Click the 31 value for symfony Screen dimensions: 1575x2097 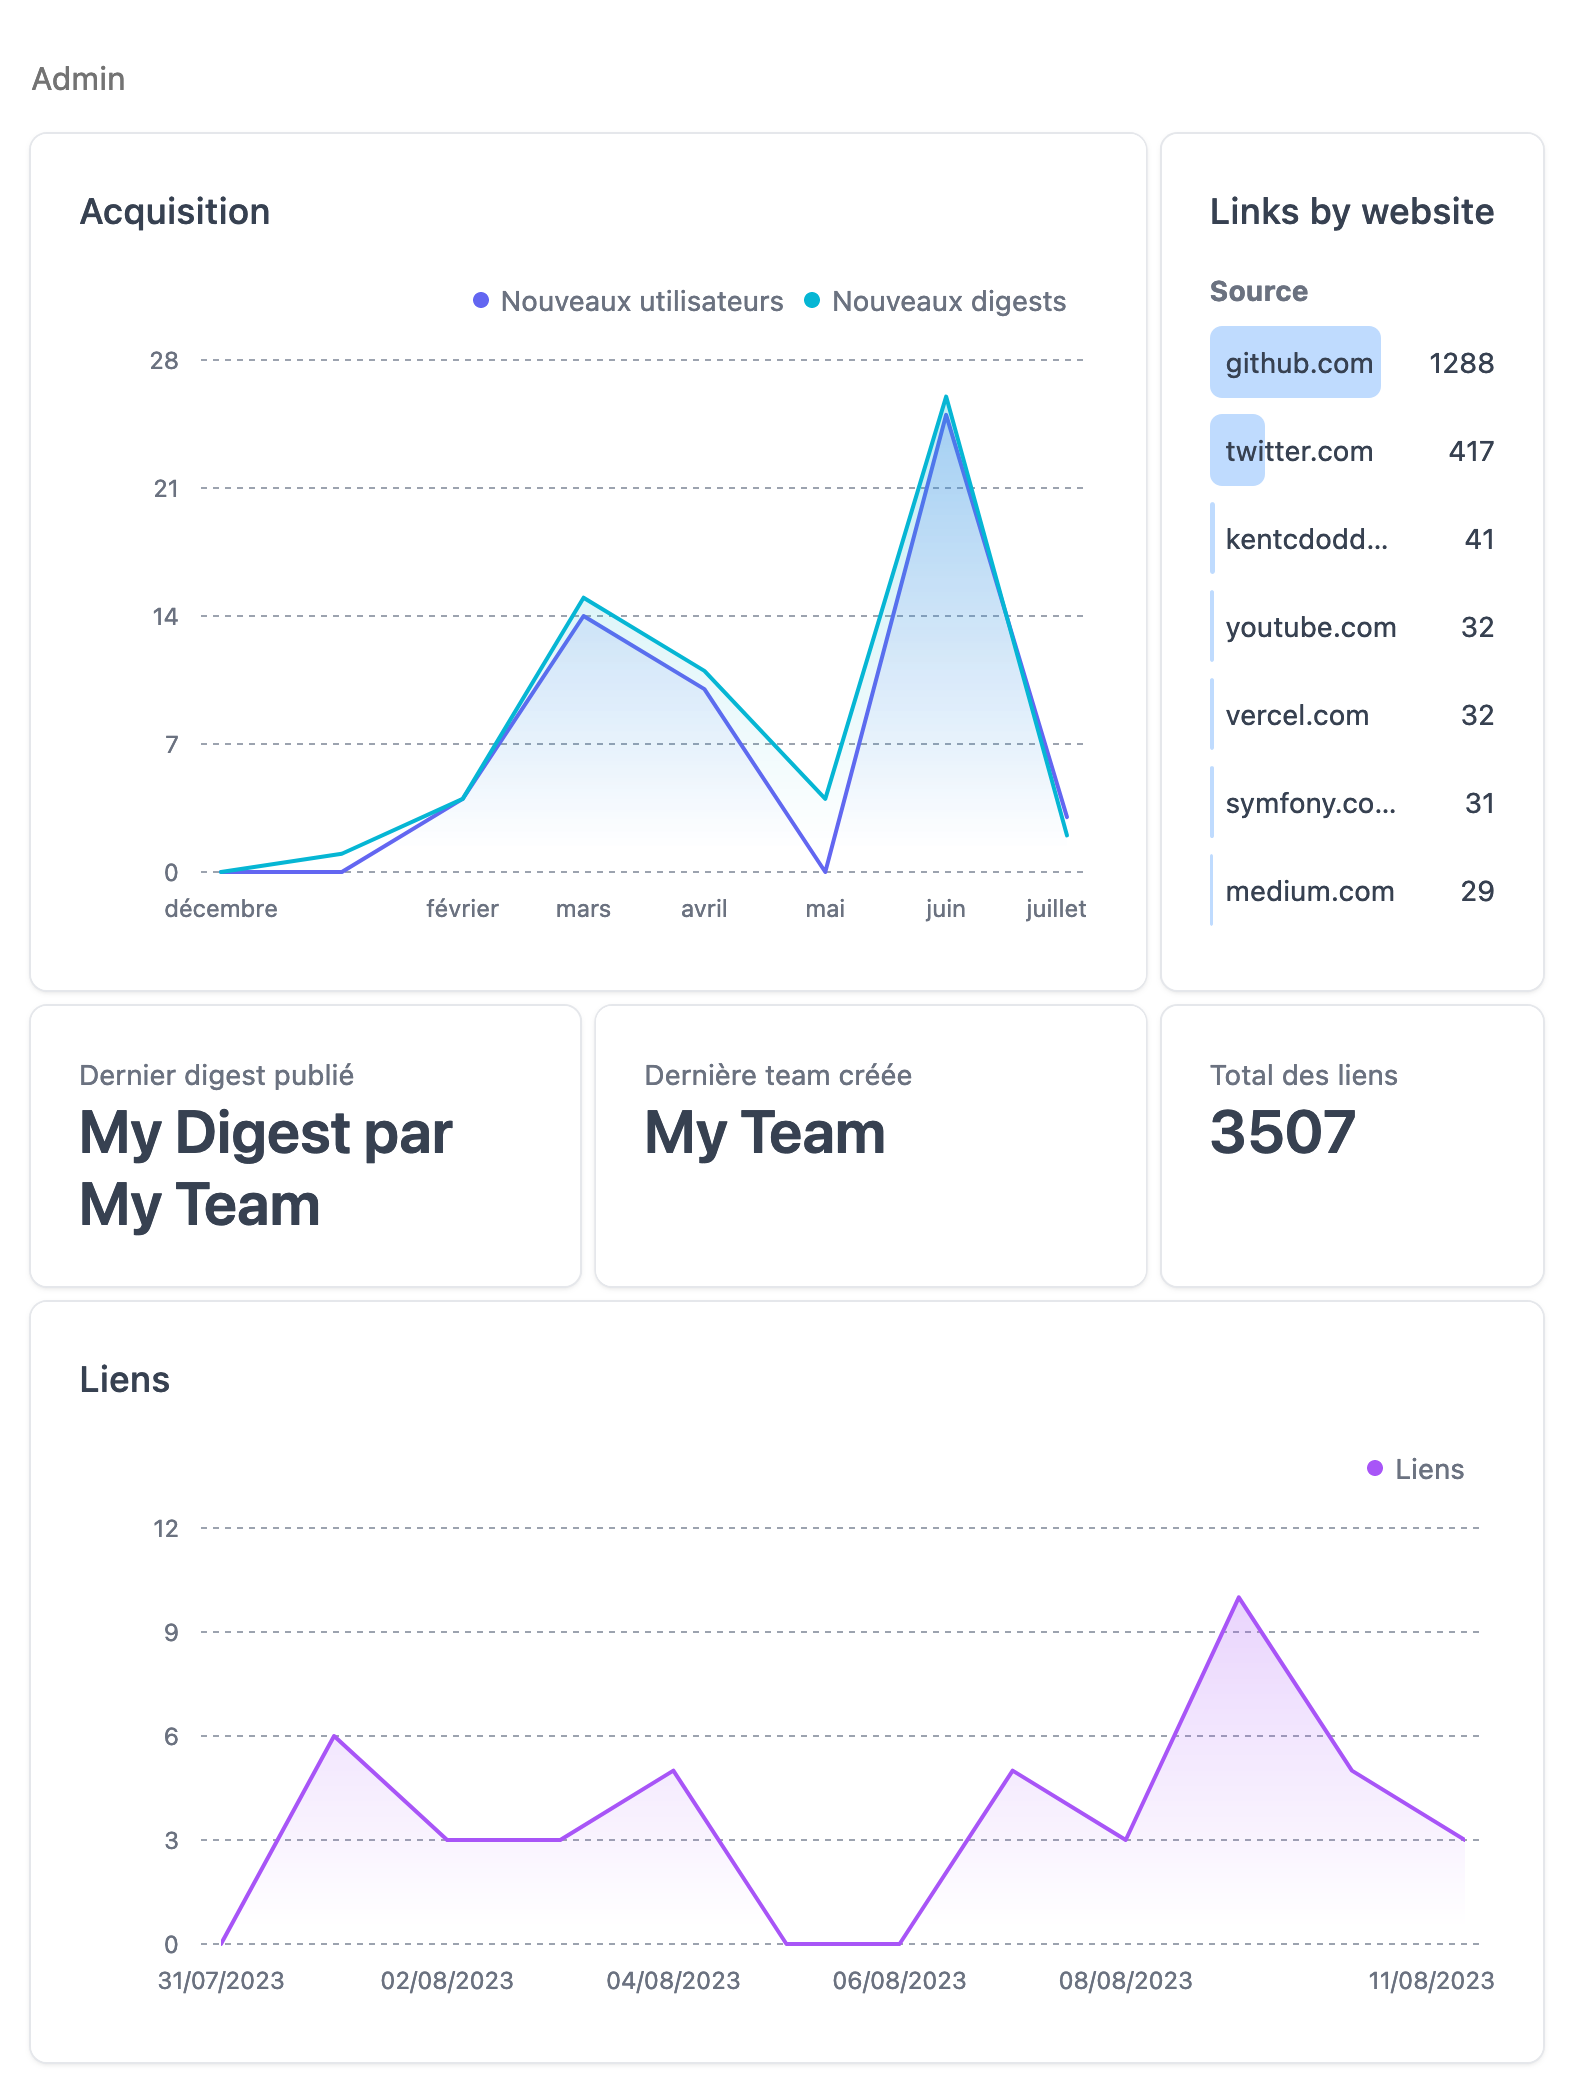(x=1479, y=803)
